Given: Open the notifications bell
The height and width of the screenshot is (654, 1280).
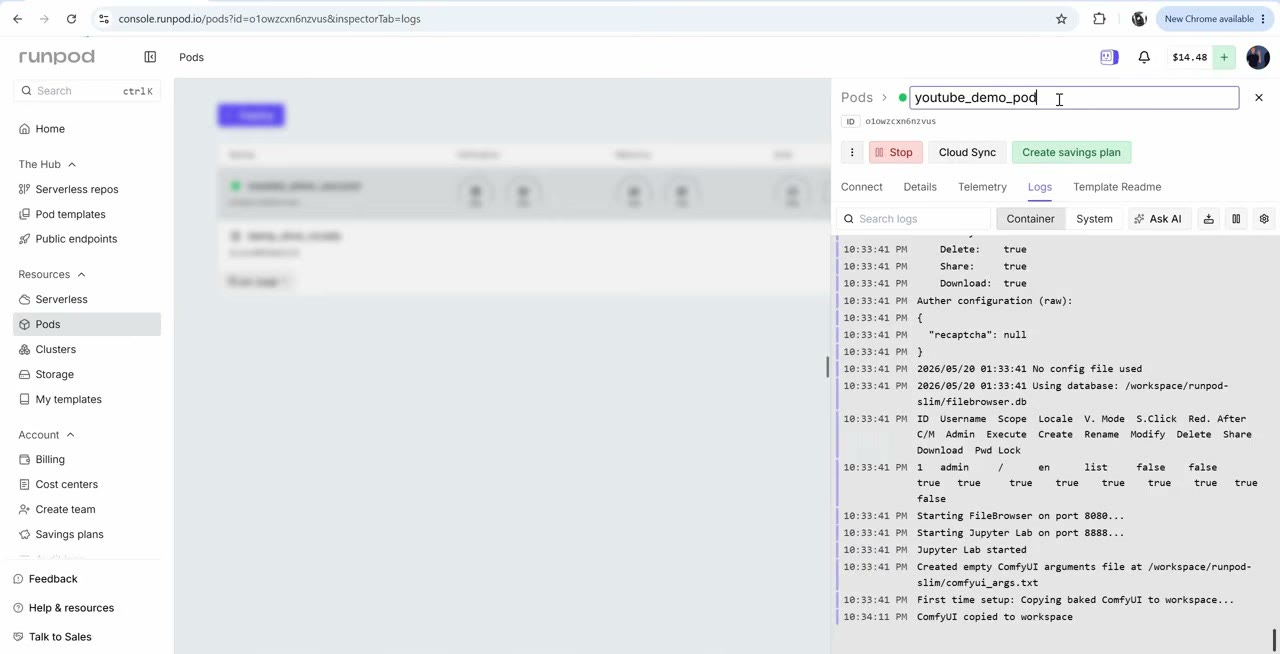Looking at the screenshot, I should click(1144, 57).
